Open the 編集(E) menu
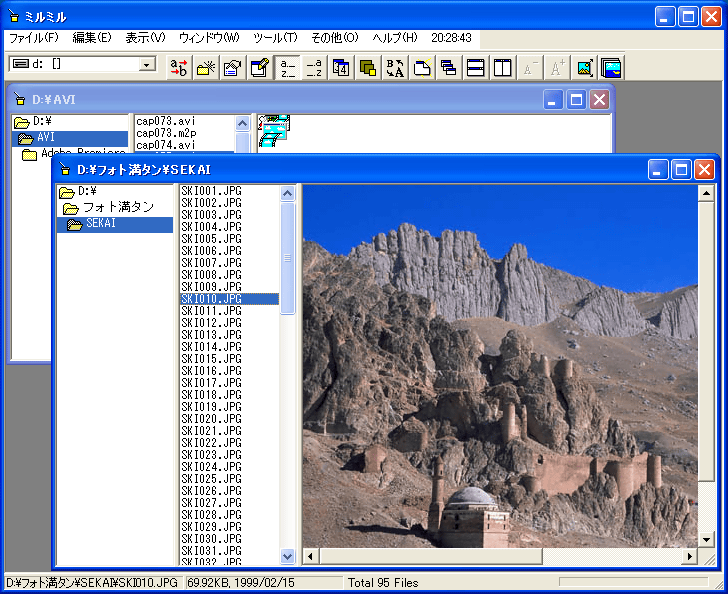Viewport: 728px width, 594px height. coord(92,38)
